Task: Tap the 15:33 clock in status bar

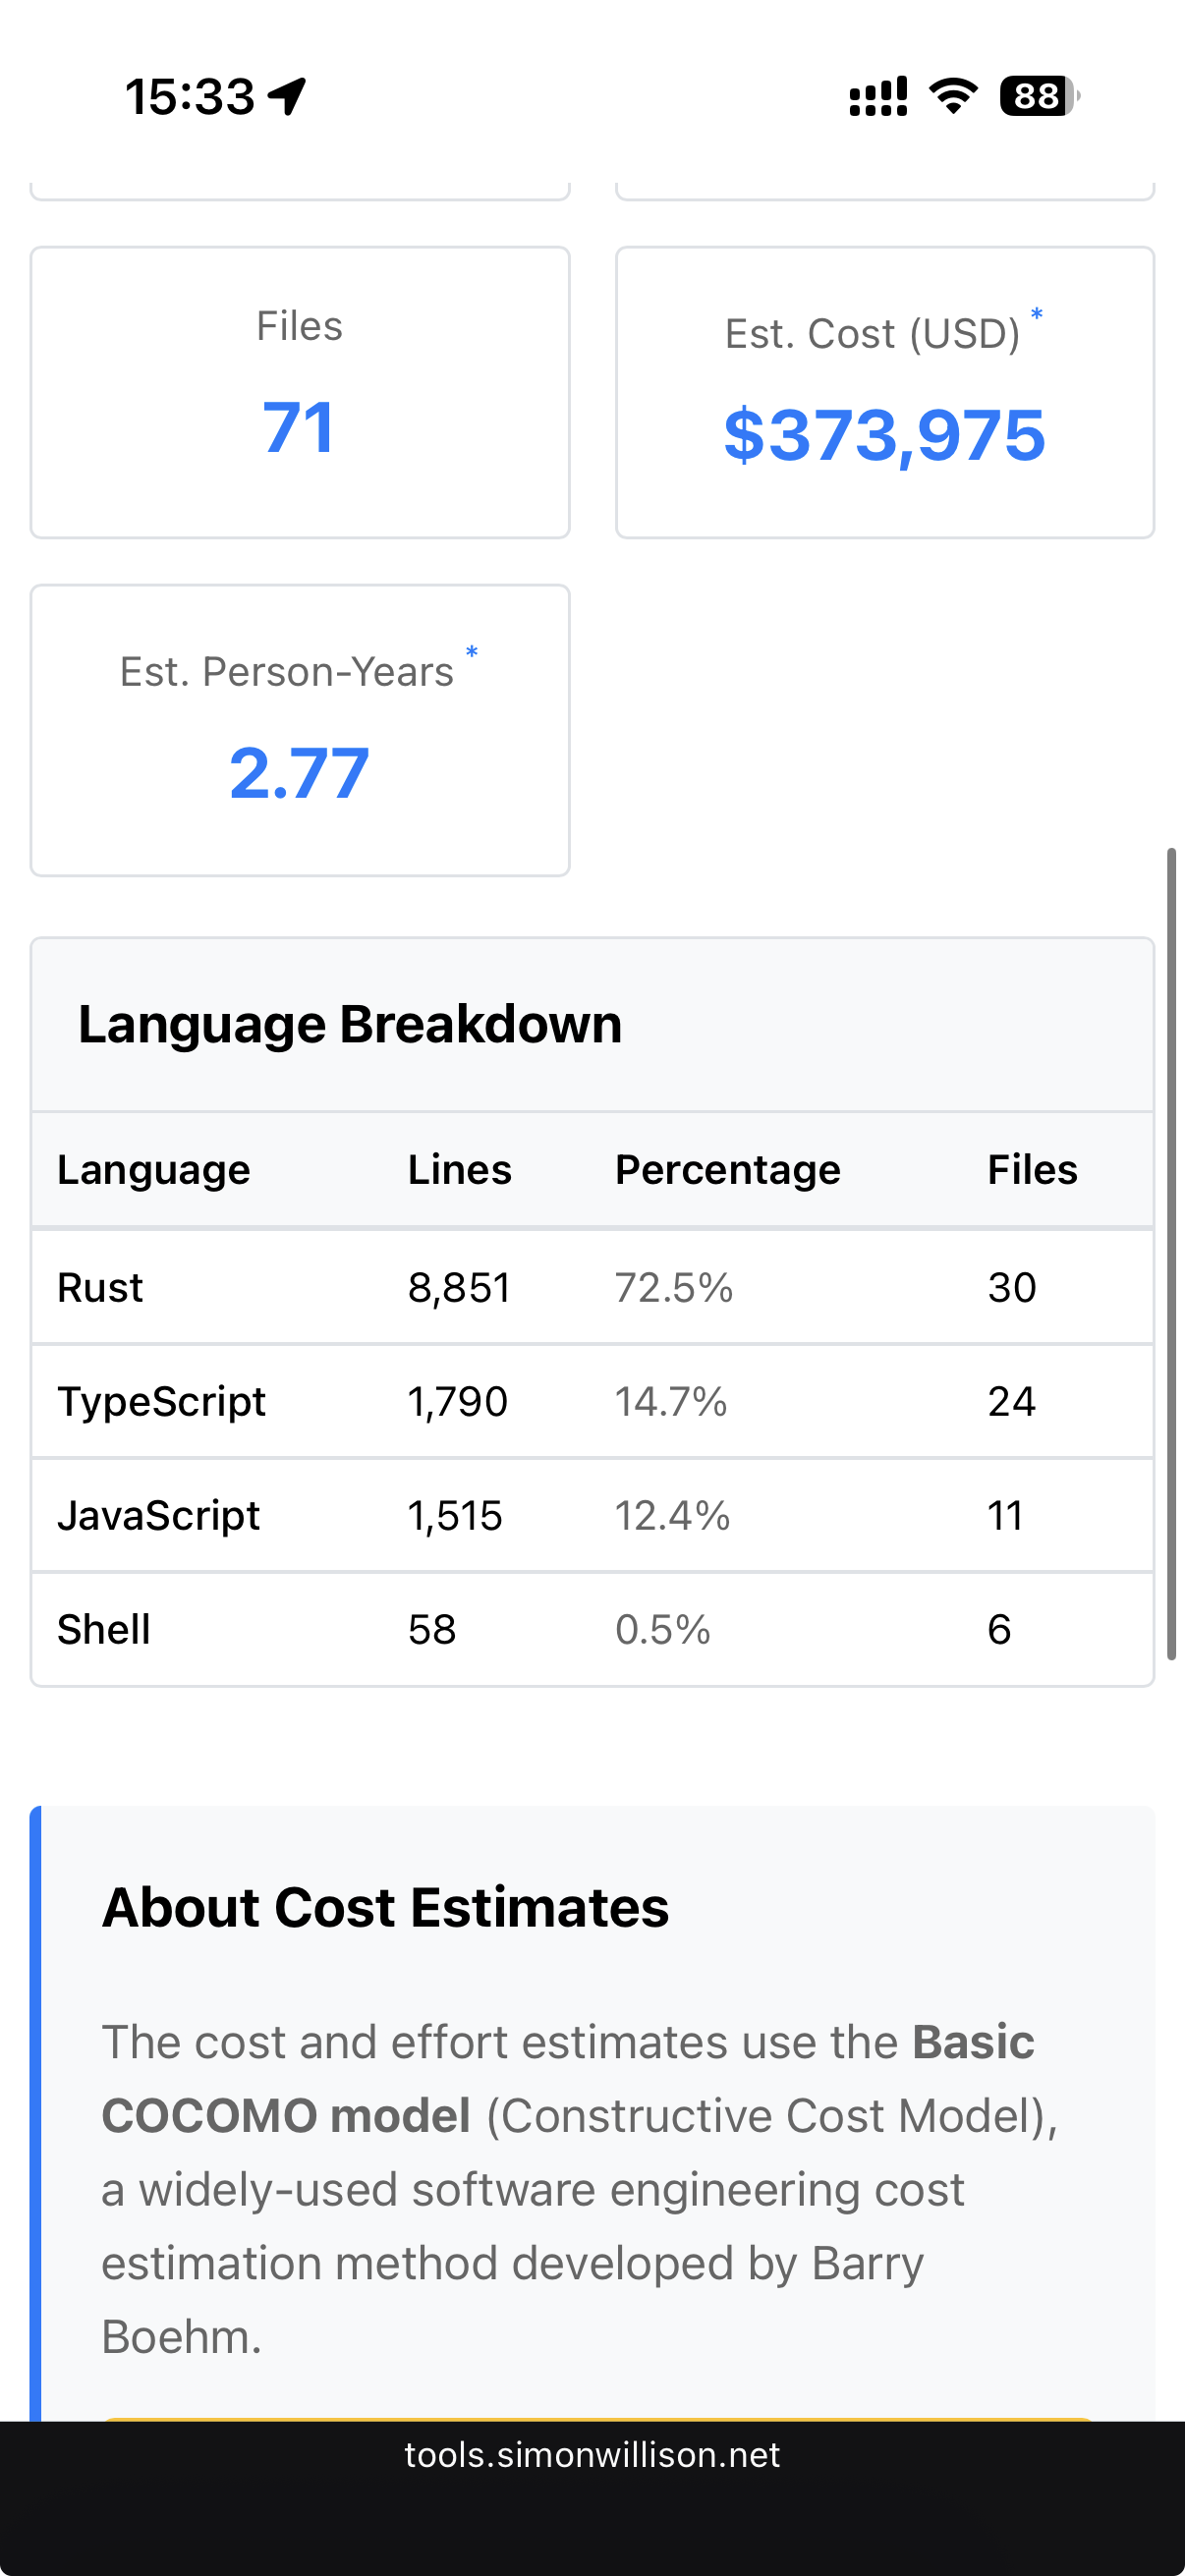Action: coord(190,97)
